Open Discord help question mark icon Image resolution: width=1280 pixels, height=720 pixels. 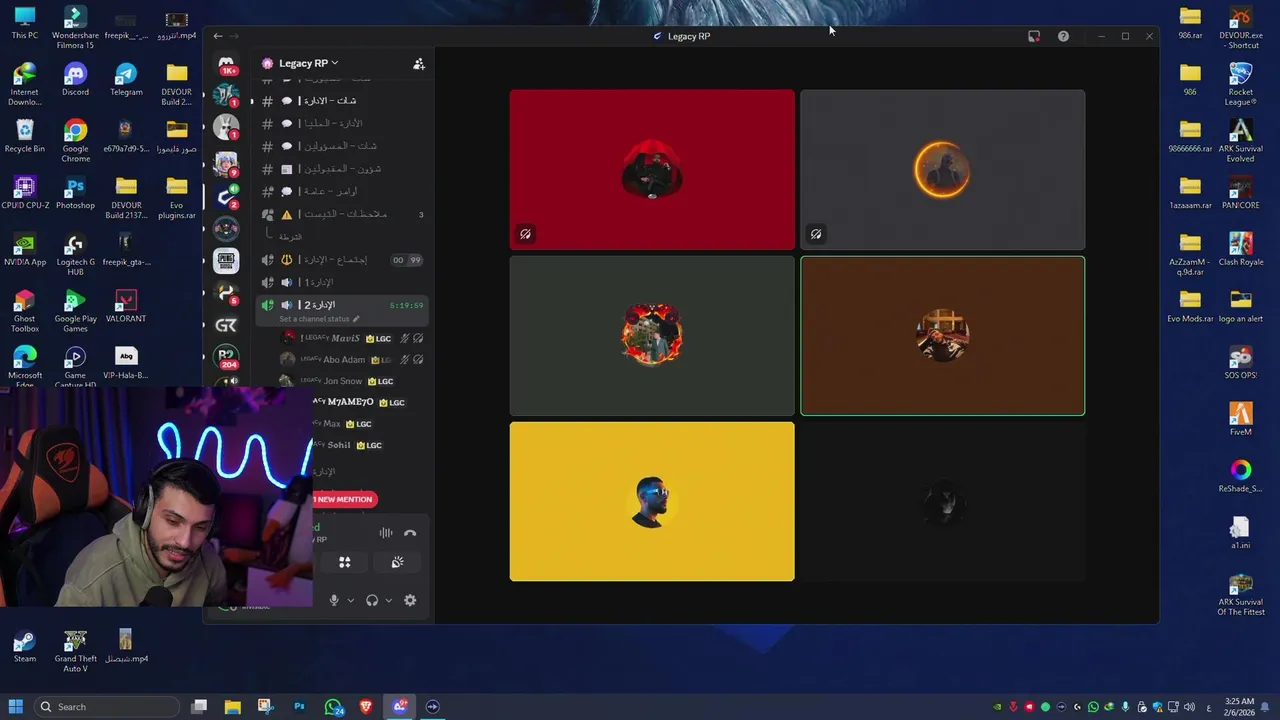[x=1063, y=36]
